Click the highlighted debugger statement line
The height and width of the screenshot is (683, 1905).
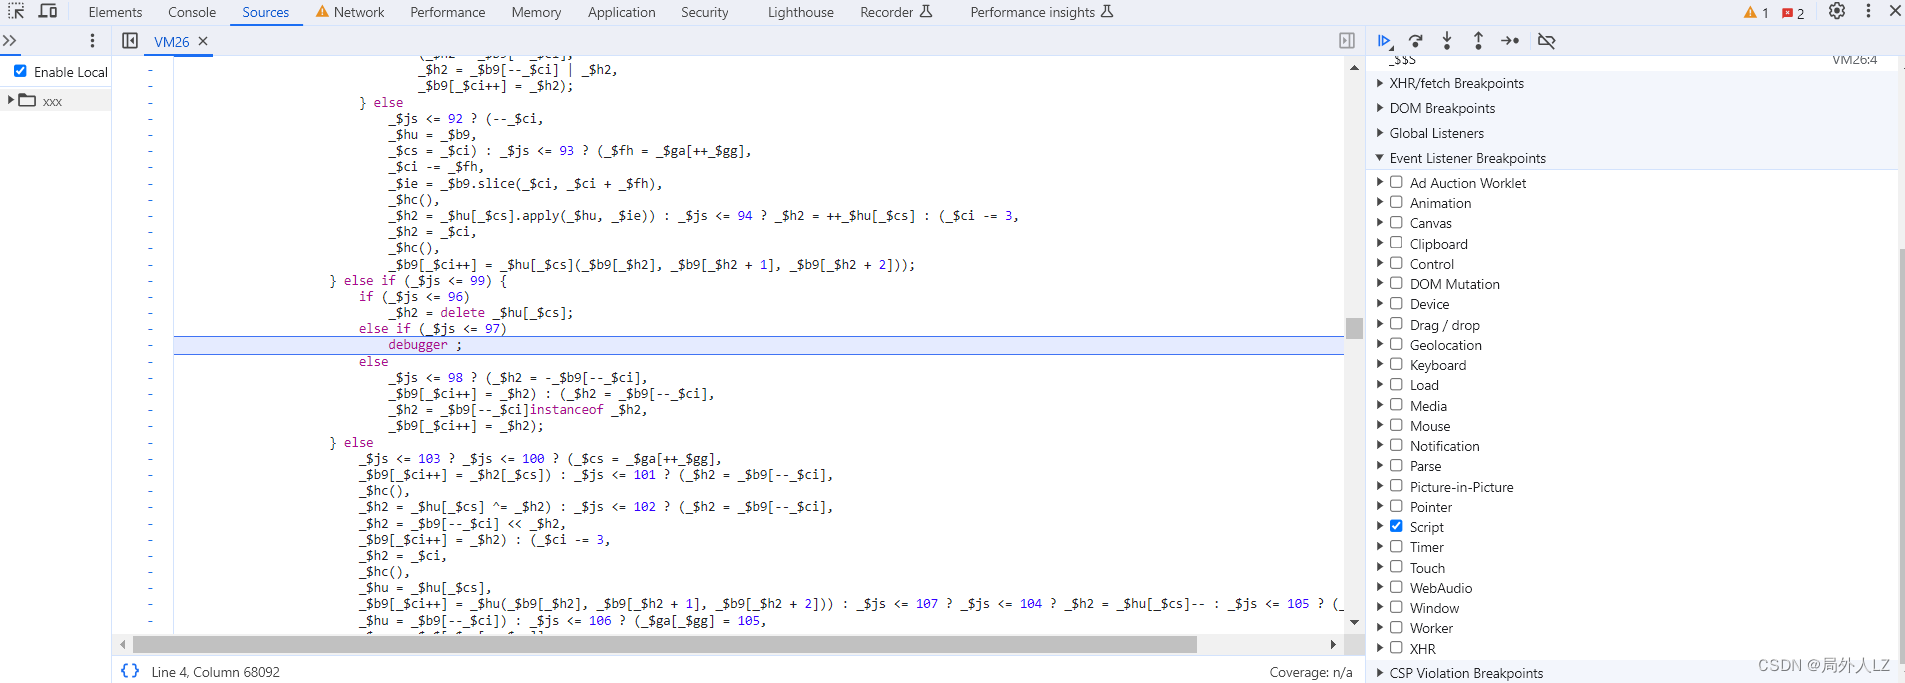pos(758,345)
